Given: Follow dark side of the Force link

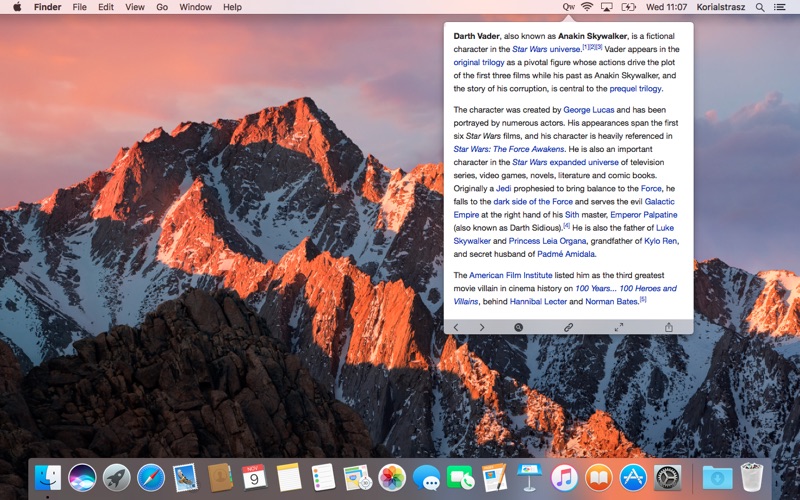Looking at the screenshot, I should (533, 202).
